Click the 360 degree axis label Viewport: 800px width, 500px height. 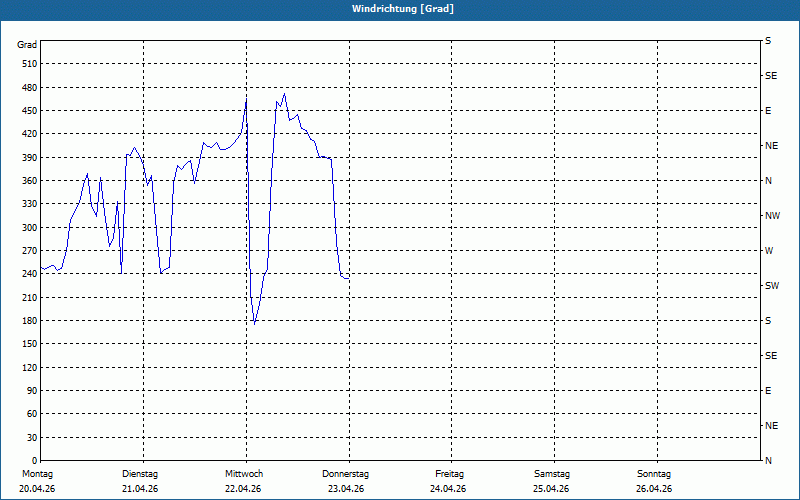30,181
